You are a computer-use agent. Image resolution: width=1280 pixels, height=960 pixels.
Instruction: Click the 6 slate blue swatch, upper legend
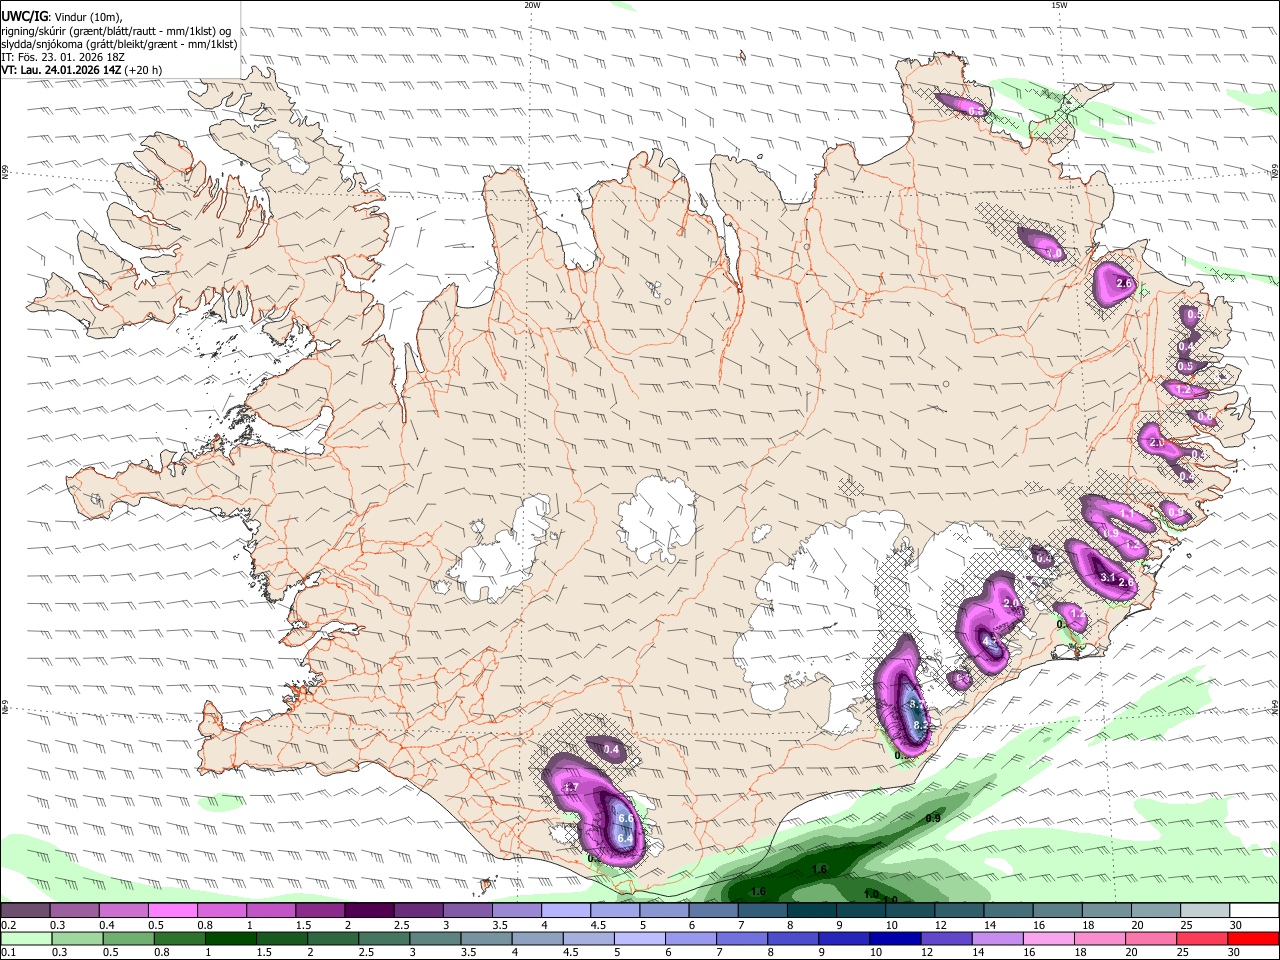click(713, 911)
